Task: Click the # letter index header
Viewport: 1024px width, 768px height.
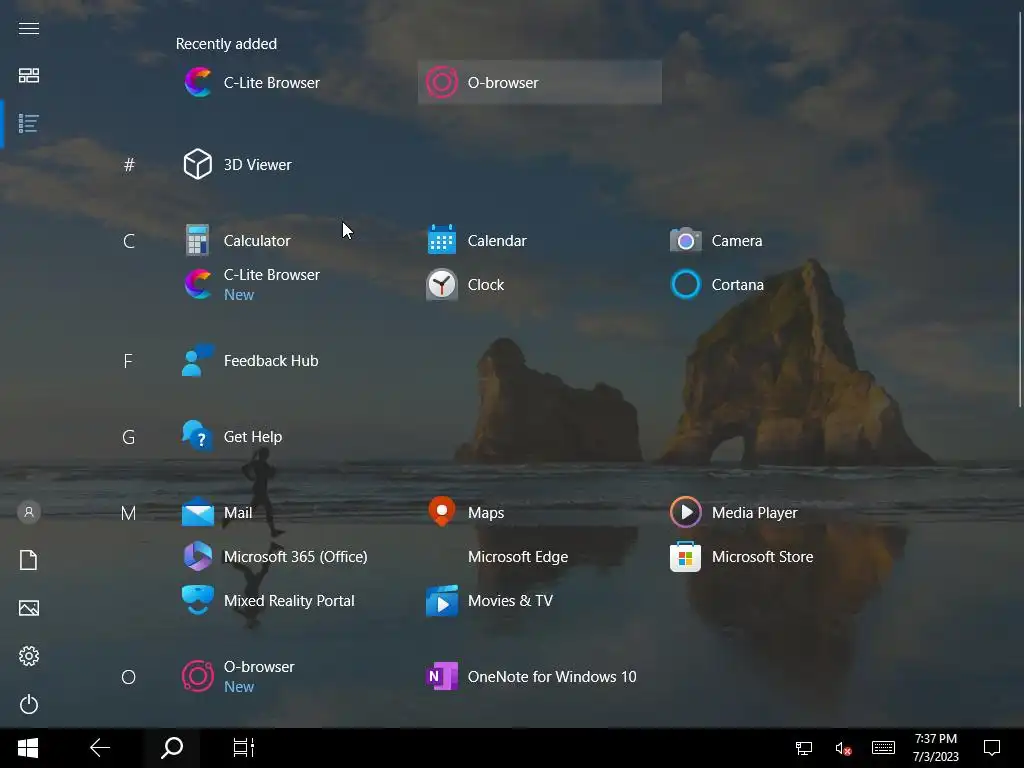Action: pos(129,165)
